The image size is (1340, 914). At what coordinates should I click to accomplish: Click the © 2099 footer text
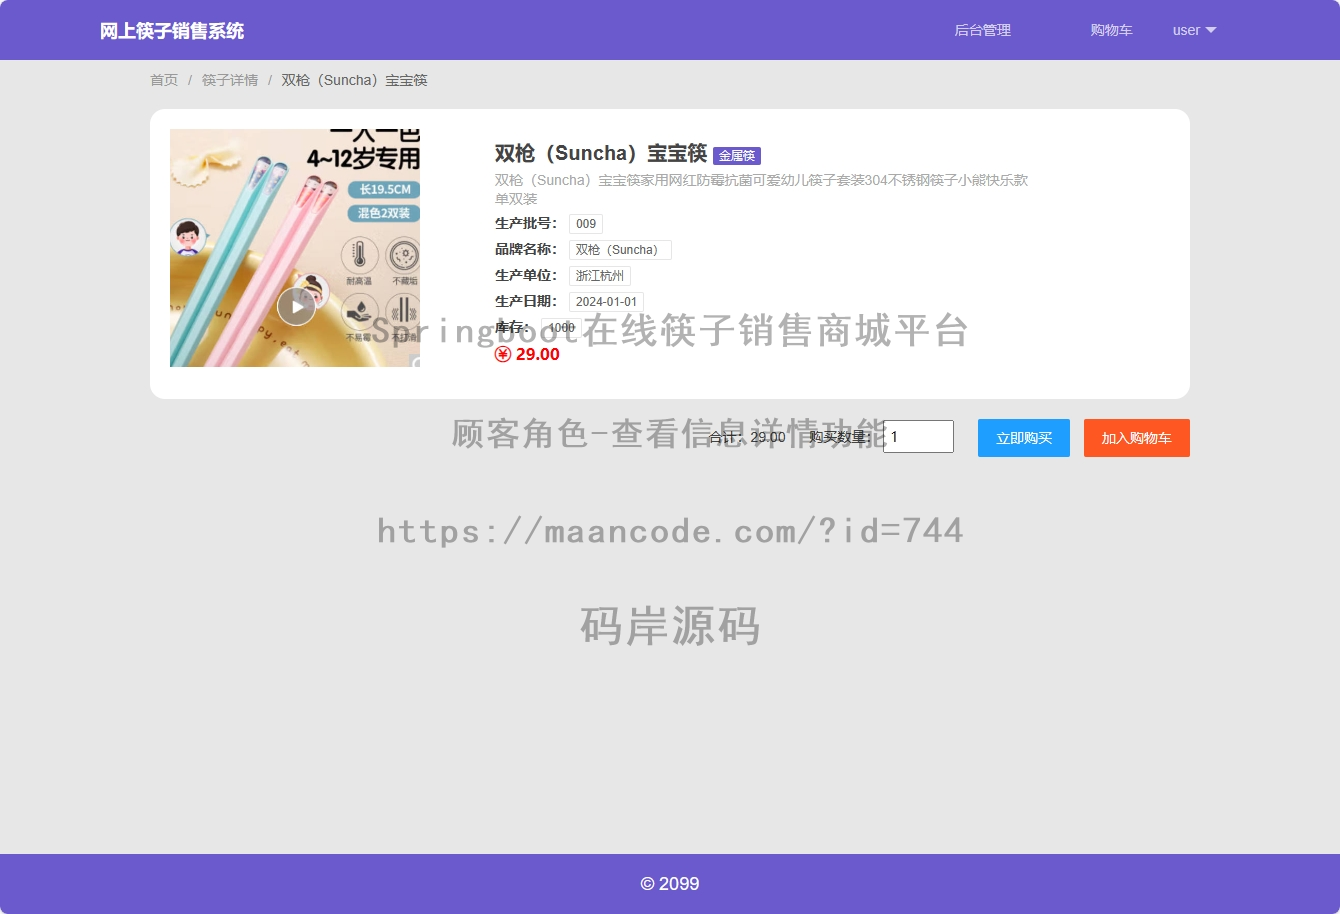coord(670,884)
